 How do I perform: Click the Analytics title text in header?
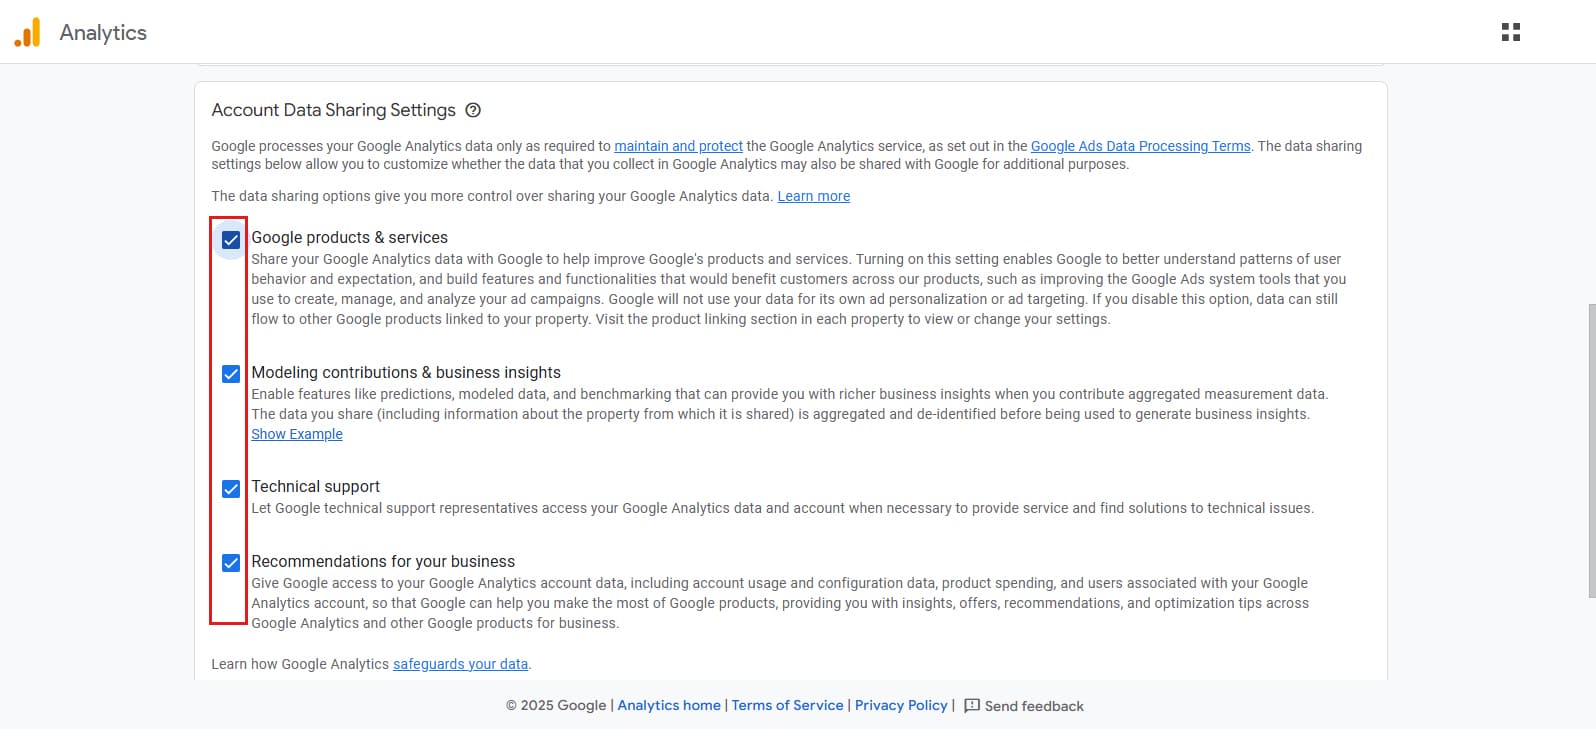tap(103, 32)
